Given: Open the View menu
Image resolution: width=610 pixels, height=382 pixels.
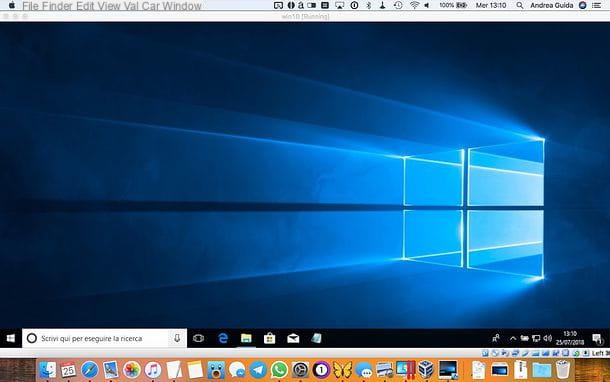Looking at the screenshot, I should [109, 6].
